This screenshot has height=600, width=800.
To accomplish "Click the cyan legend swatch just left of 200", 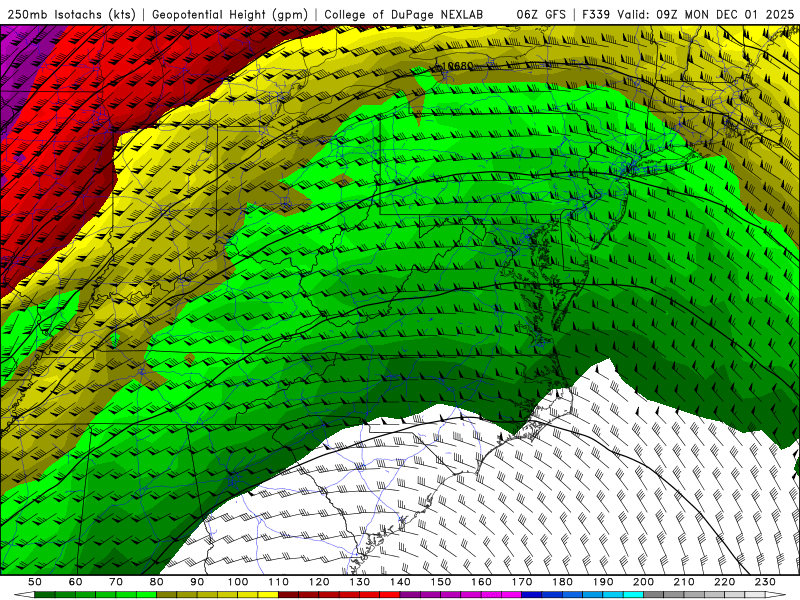I will tap(633, 595).
